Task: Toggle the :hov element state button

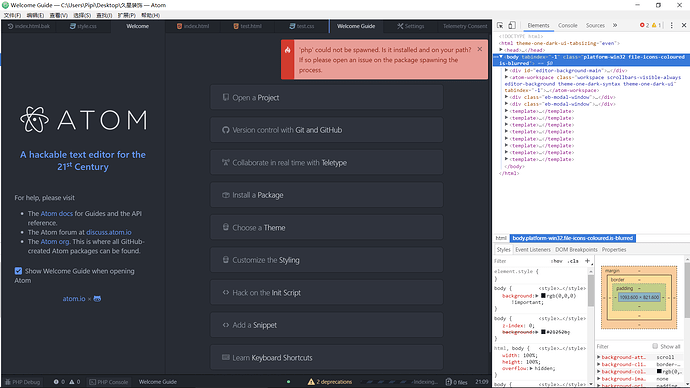Action: pos(557,261)
